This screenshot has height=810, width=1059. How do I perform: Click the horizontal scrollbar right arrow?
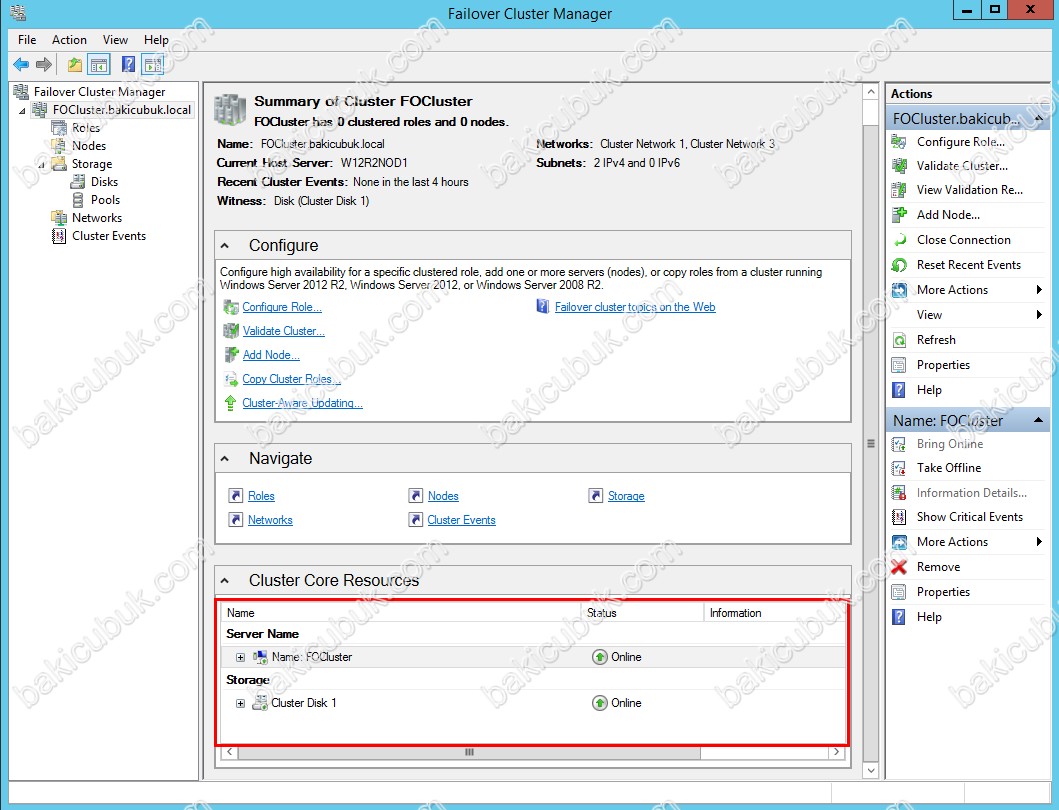click(837, 752)
